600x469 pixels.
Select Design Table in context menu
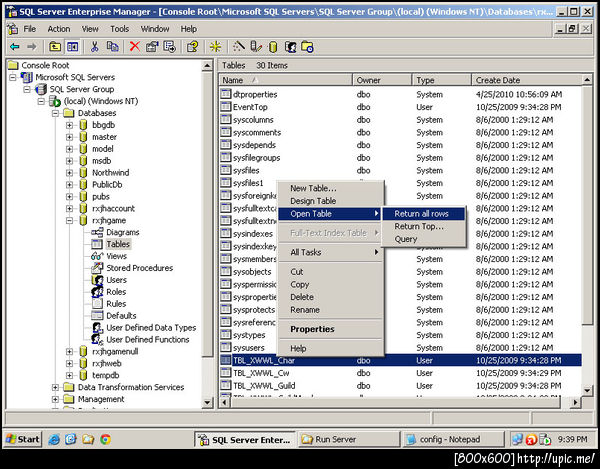[313, 201]
